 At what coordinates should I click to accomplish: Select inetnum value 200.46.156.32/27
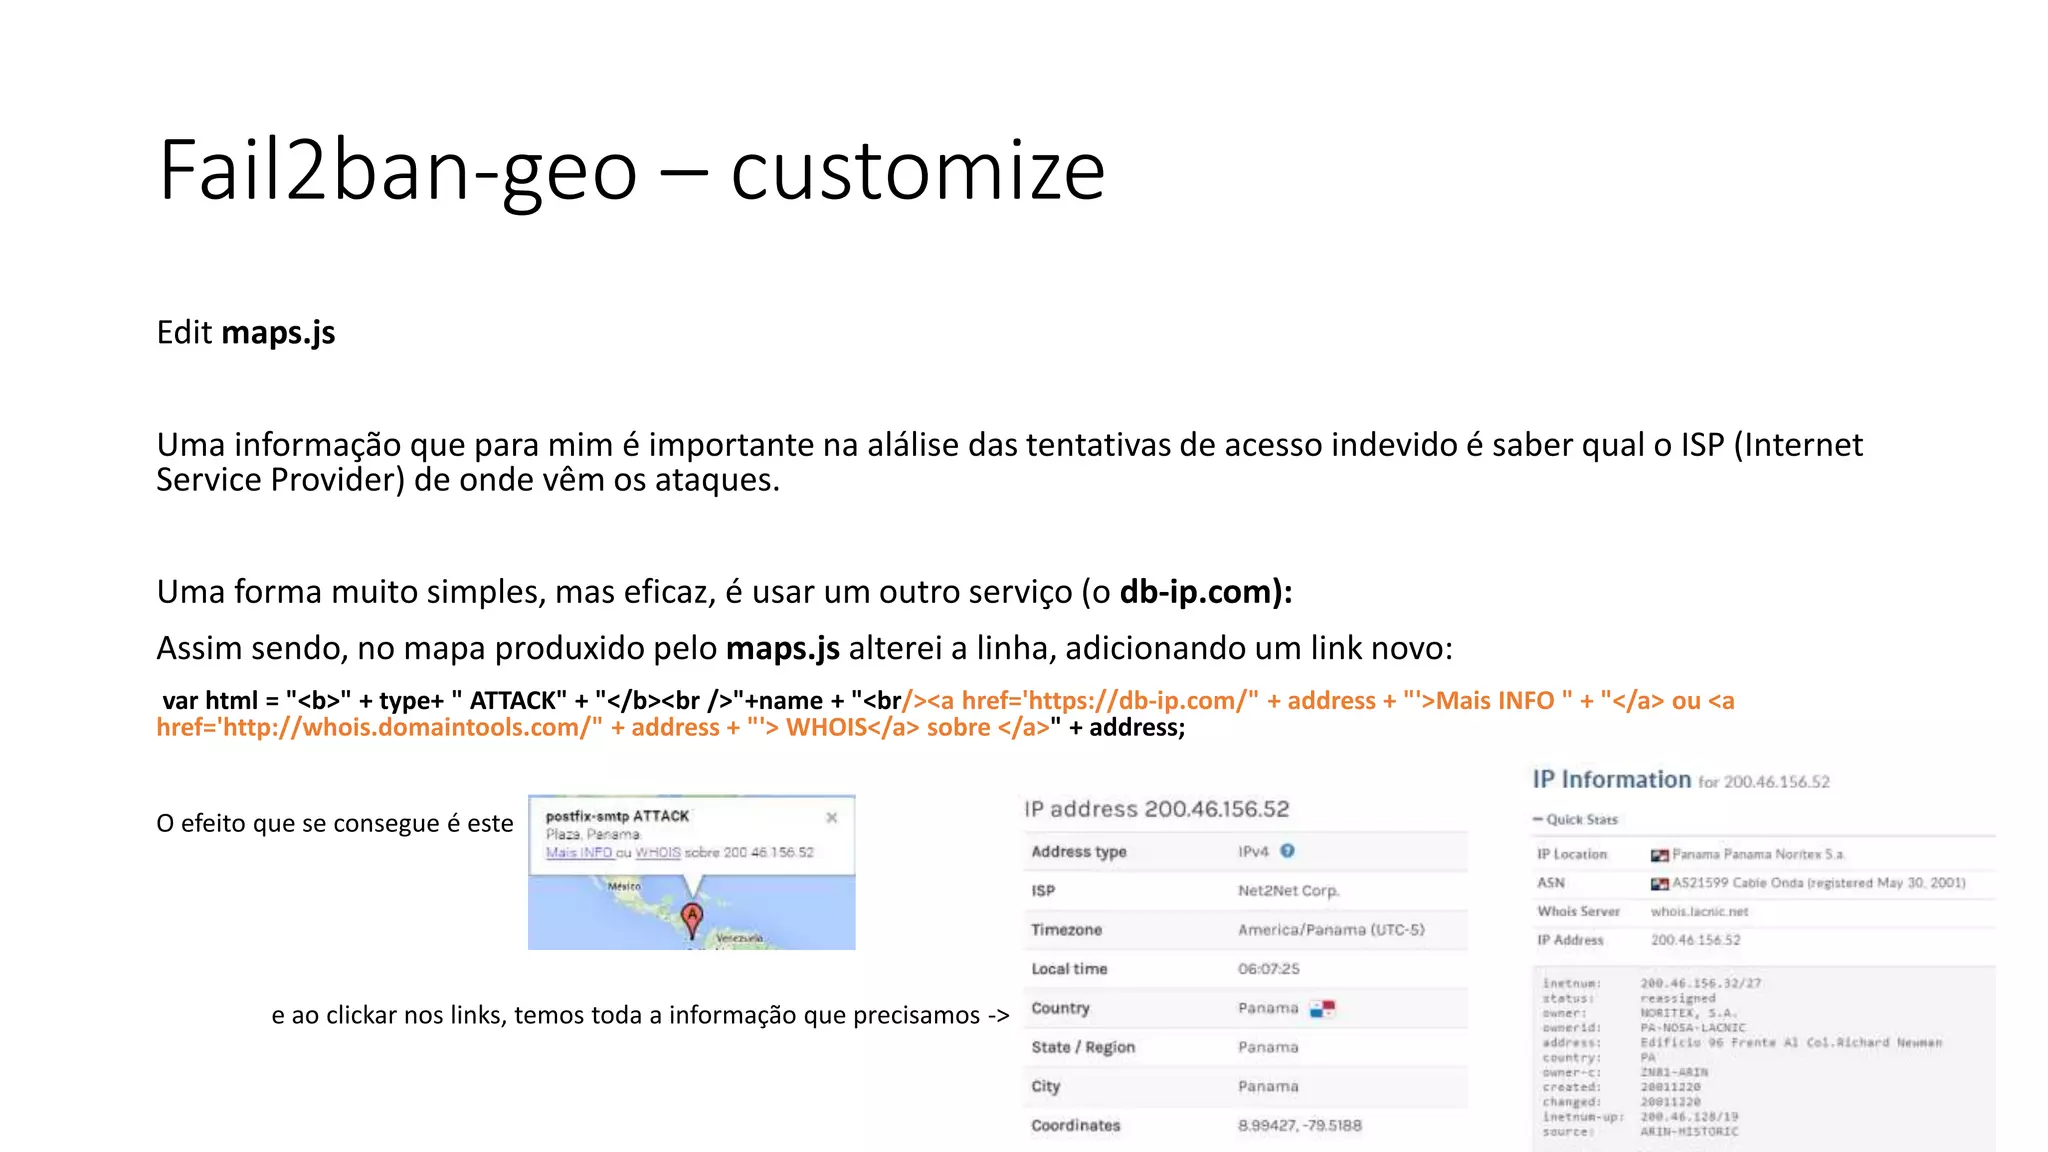click(x=1700, y=984)
